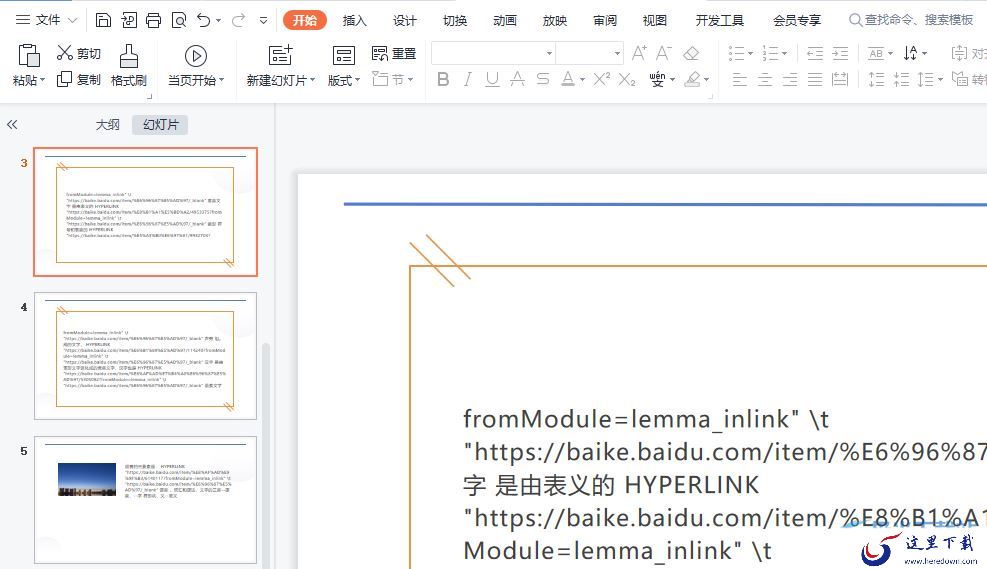
Task: Select the Format Painter (格式刷) tool
Action: point(128,65)
